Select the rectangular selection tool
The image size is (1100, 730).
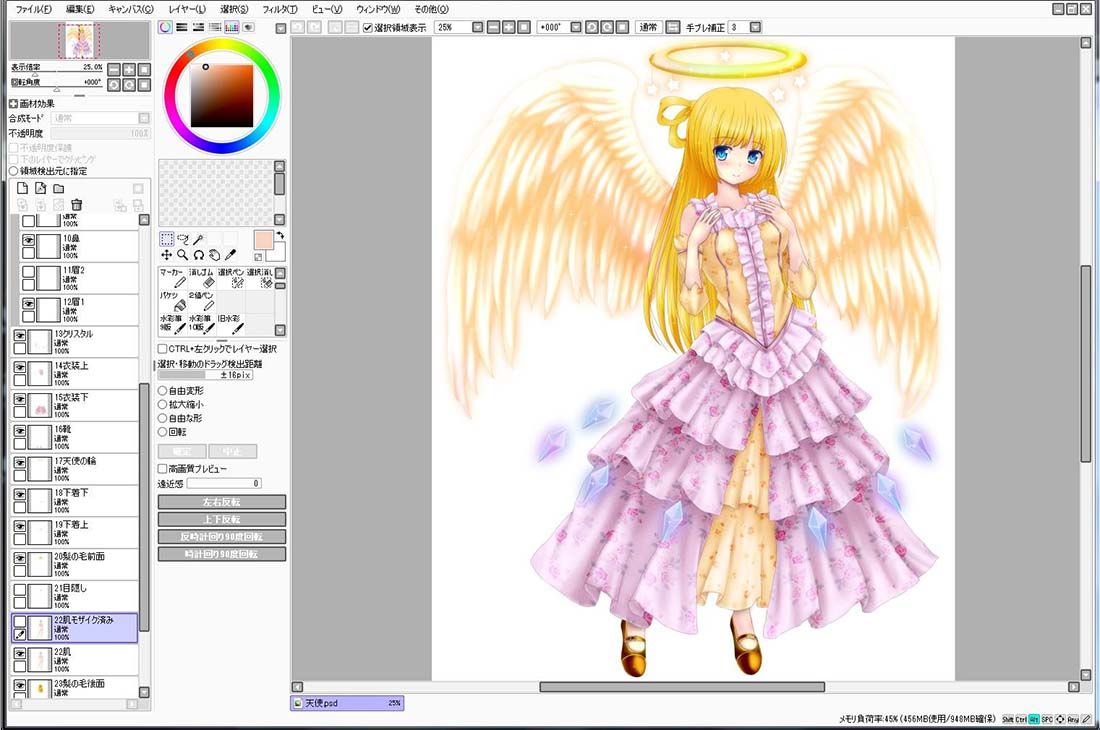[166, 240]
